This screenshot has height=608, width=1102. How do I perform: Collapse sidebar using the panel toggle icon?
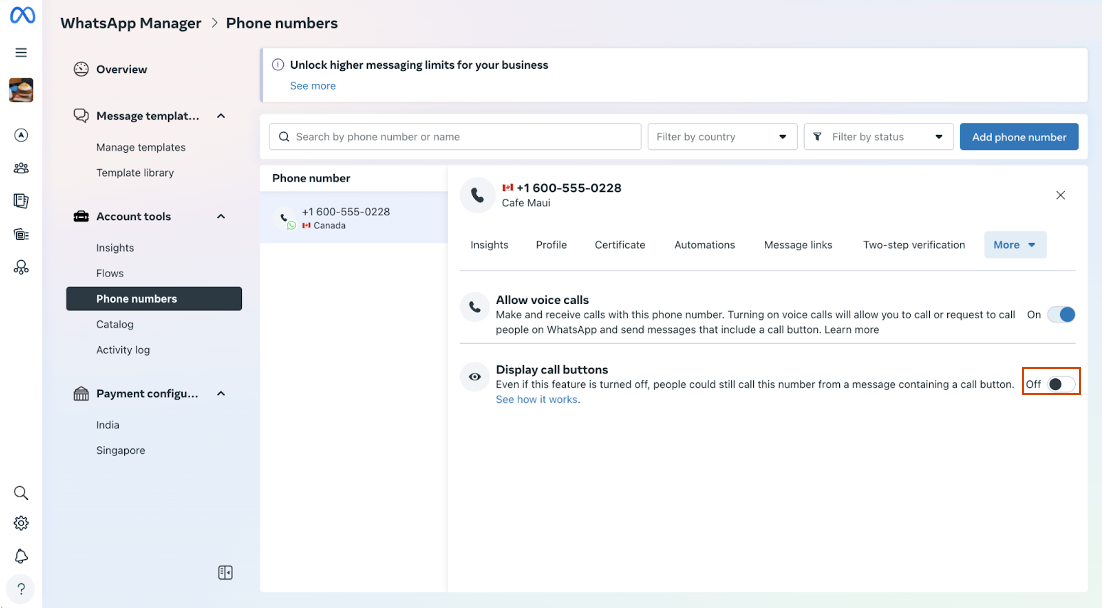[226, 573]
